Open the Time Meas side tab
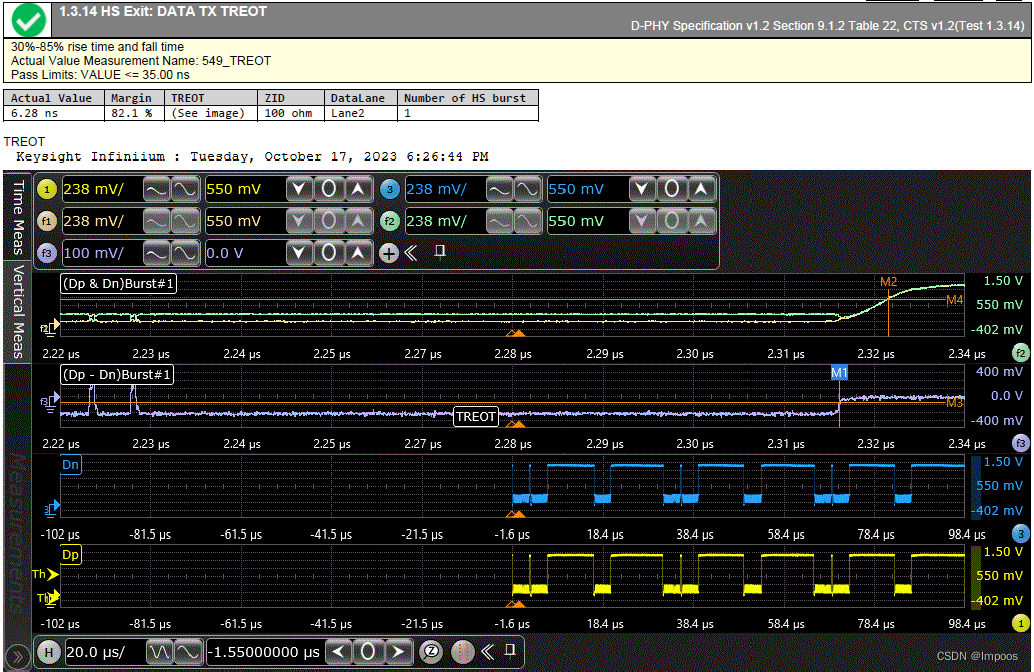This screenshot has height=672, width=1034. [18, 216]
